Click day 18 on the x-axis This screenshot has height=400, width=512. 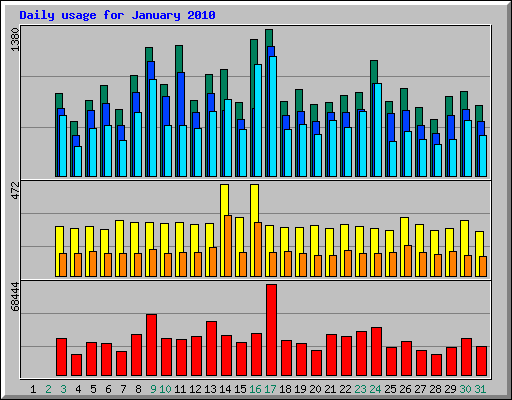pyautogui.click(x=285, y=389)
